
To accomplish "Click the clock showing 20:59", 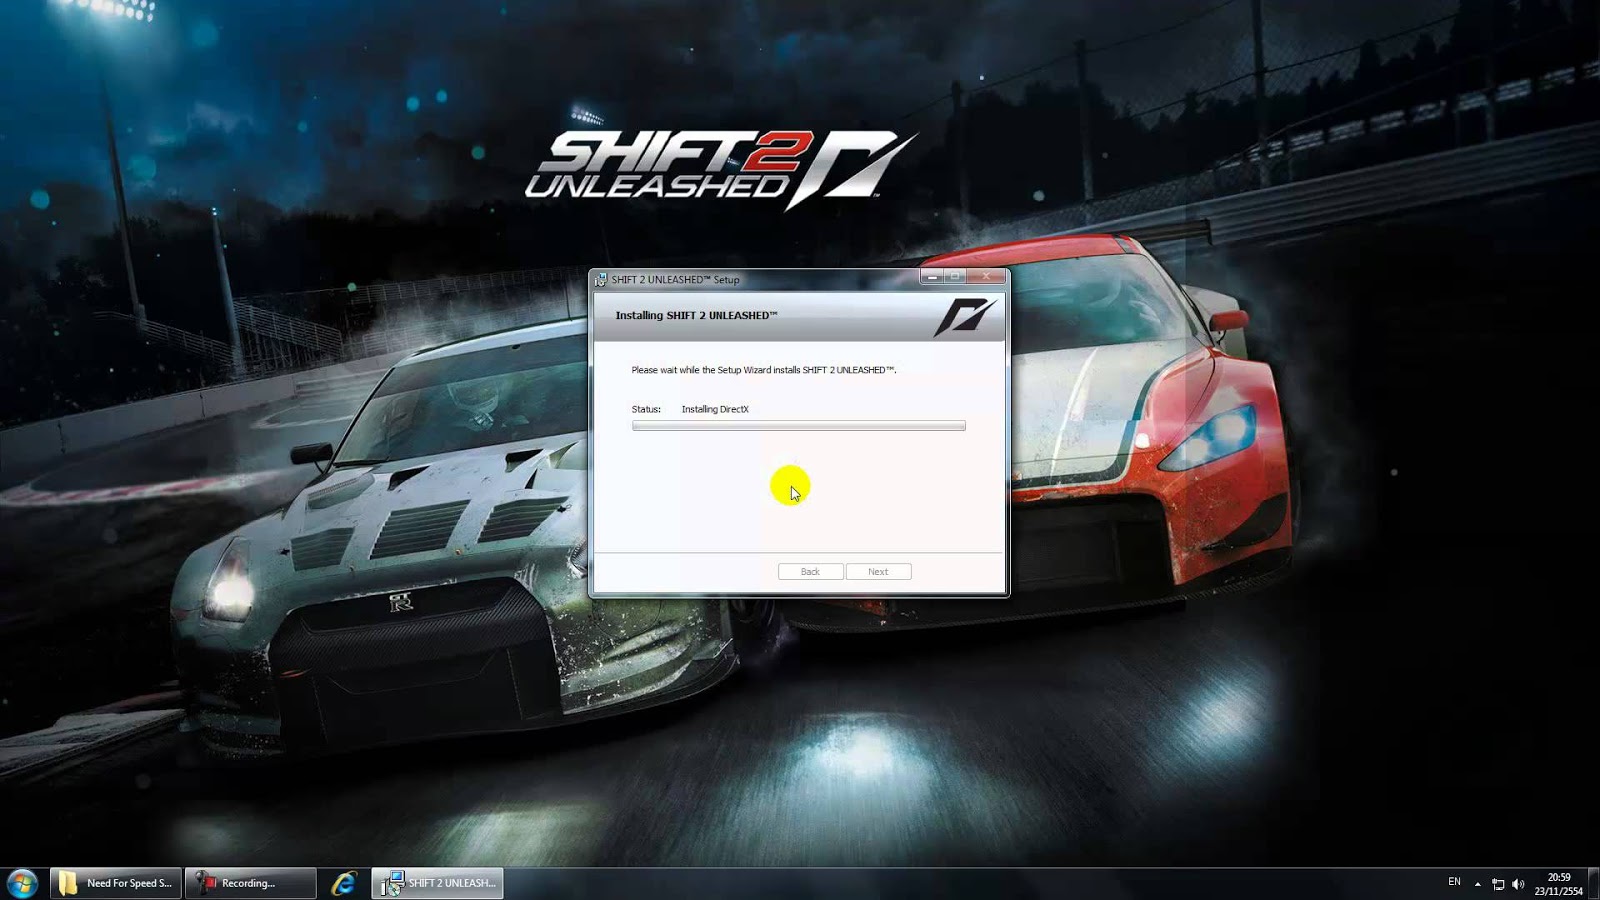I will 1559,876.
